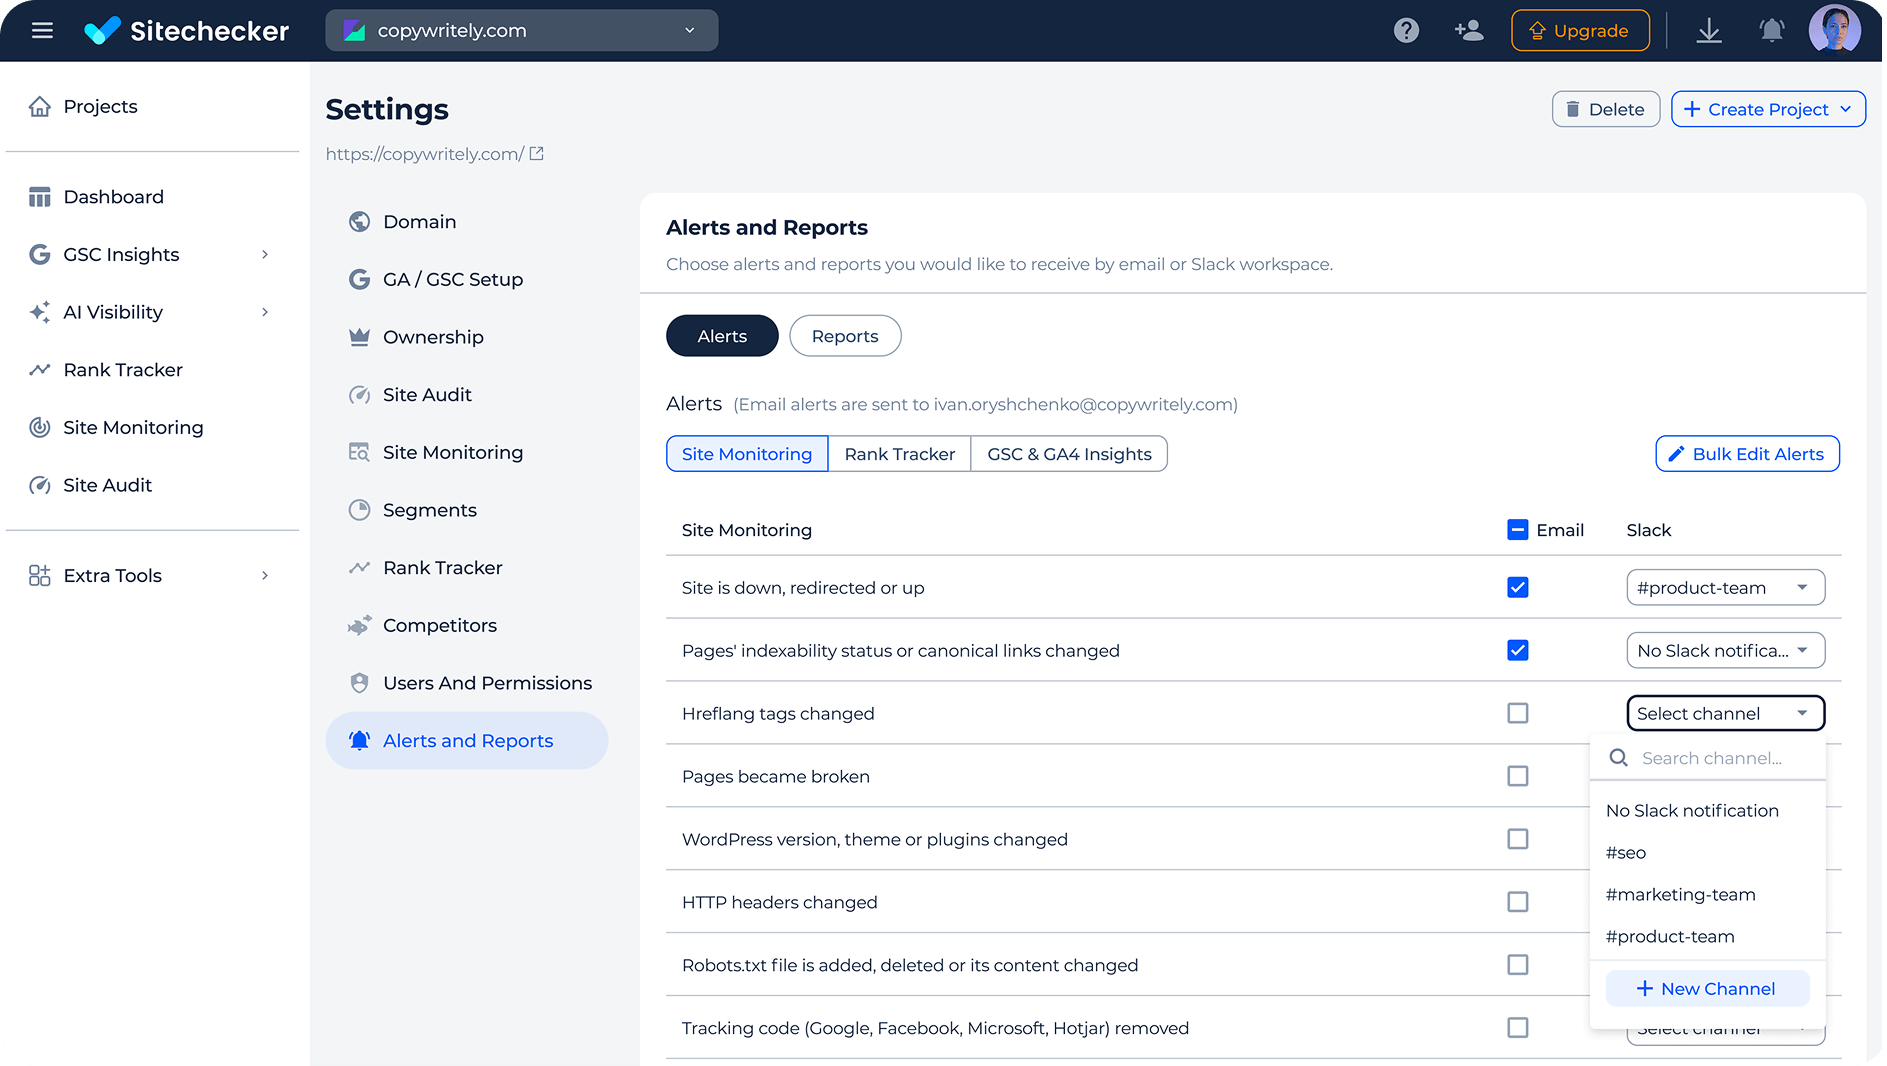1887x1066 pixels.
Task: Select the Rank Tracker alerts tab
Action: [x=898, y=453]
